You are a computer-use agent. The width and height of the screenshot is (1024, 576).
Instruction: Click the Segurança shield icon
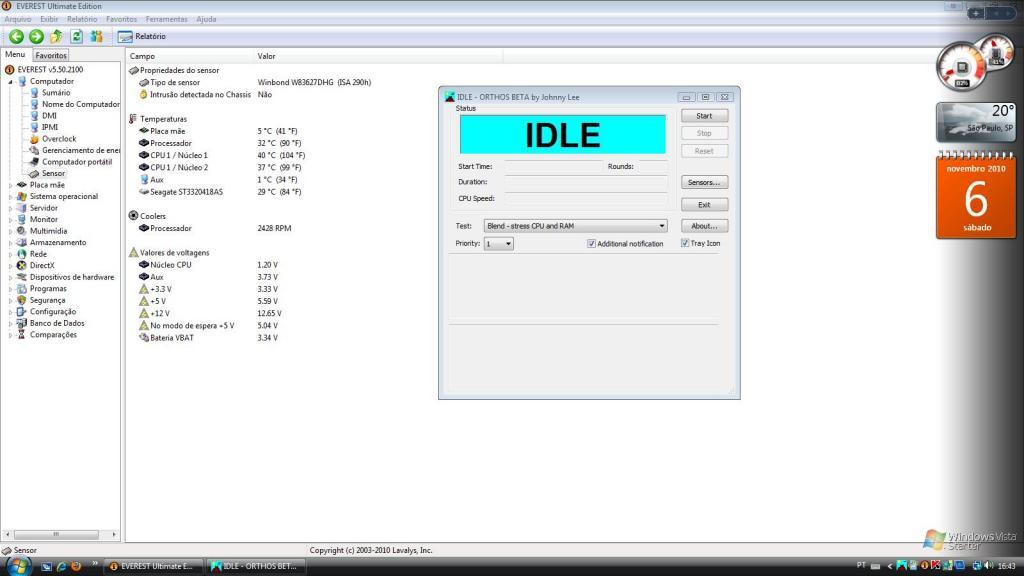(x=22, y=300)
